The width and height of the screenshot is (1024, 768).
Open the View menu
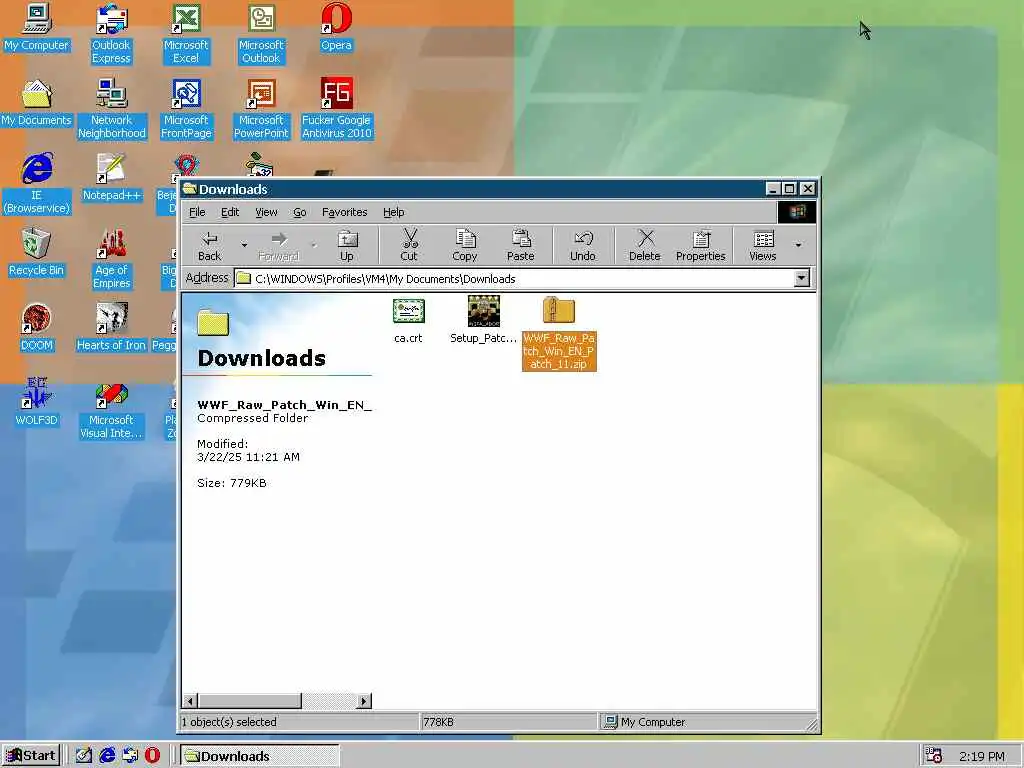[x=266, y=212]
